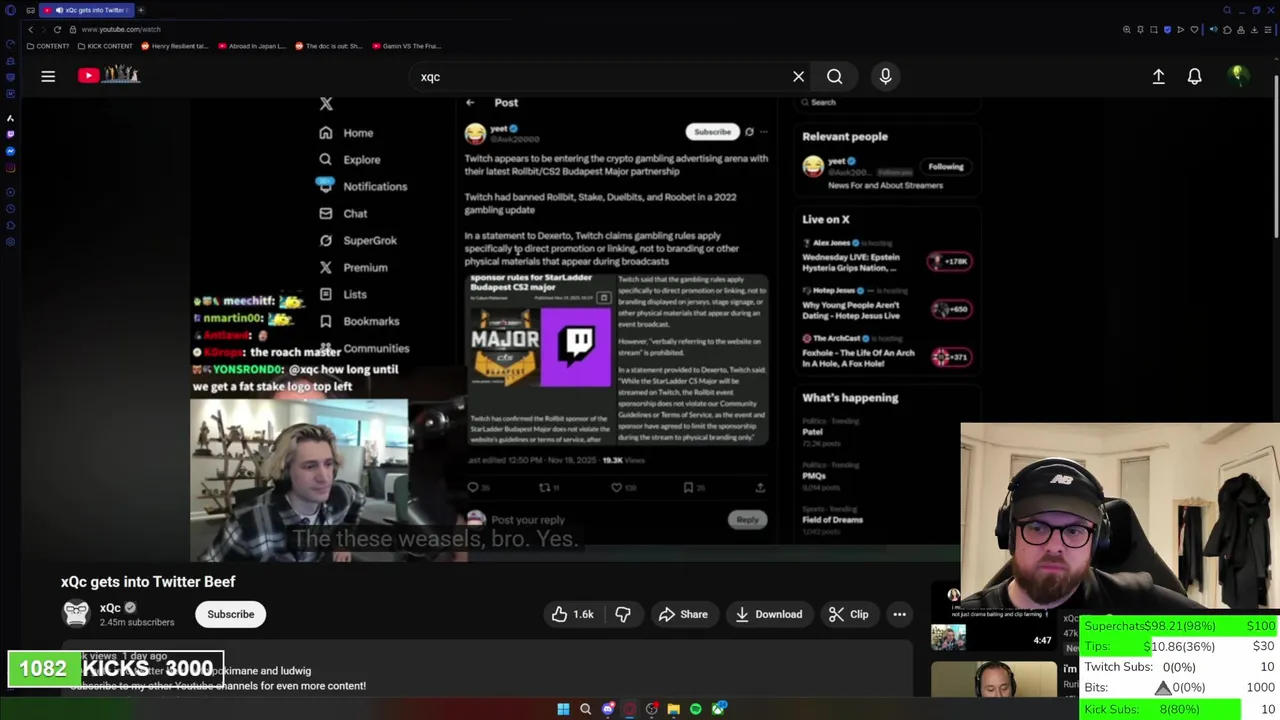1280x720 pixels.
Task: Open the snapshot capture toolbar icon
Action: coord(1153,30)
